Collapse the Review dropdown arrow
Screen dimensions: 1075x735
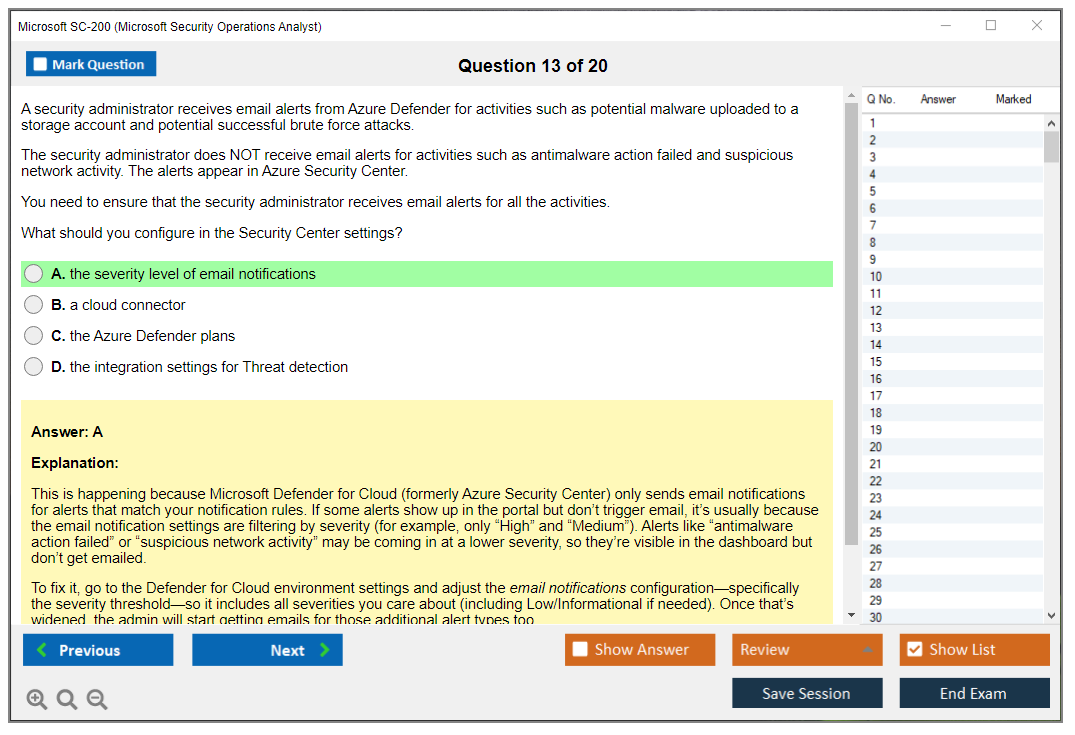[870, 649]
